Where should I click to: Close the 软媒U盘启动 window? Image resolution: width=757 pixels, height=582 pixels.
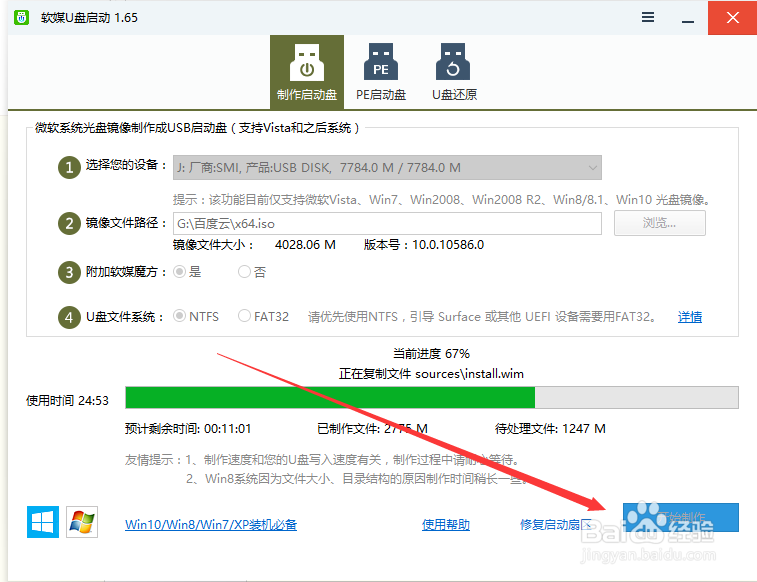click(x=732, y=17)
